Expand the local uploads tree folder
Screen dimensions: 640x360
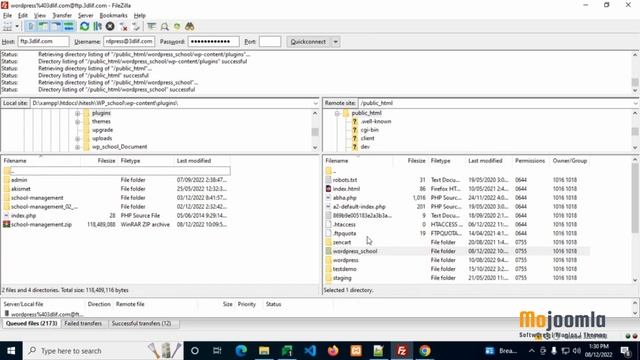78,139
